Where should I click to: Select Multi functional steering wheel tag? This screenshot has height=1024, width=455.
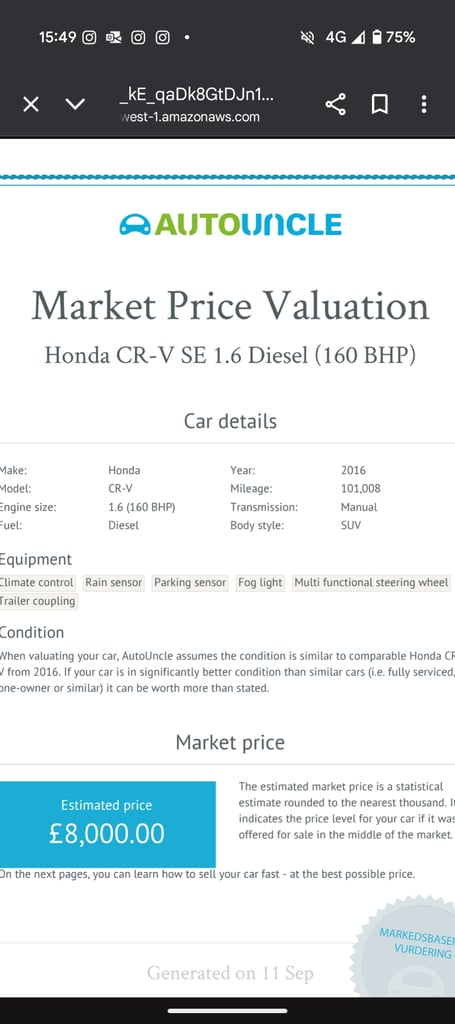(x=371, y=583)
